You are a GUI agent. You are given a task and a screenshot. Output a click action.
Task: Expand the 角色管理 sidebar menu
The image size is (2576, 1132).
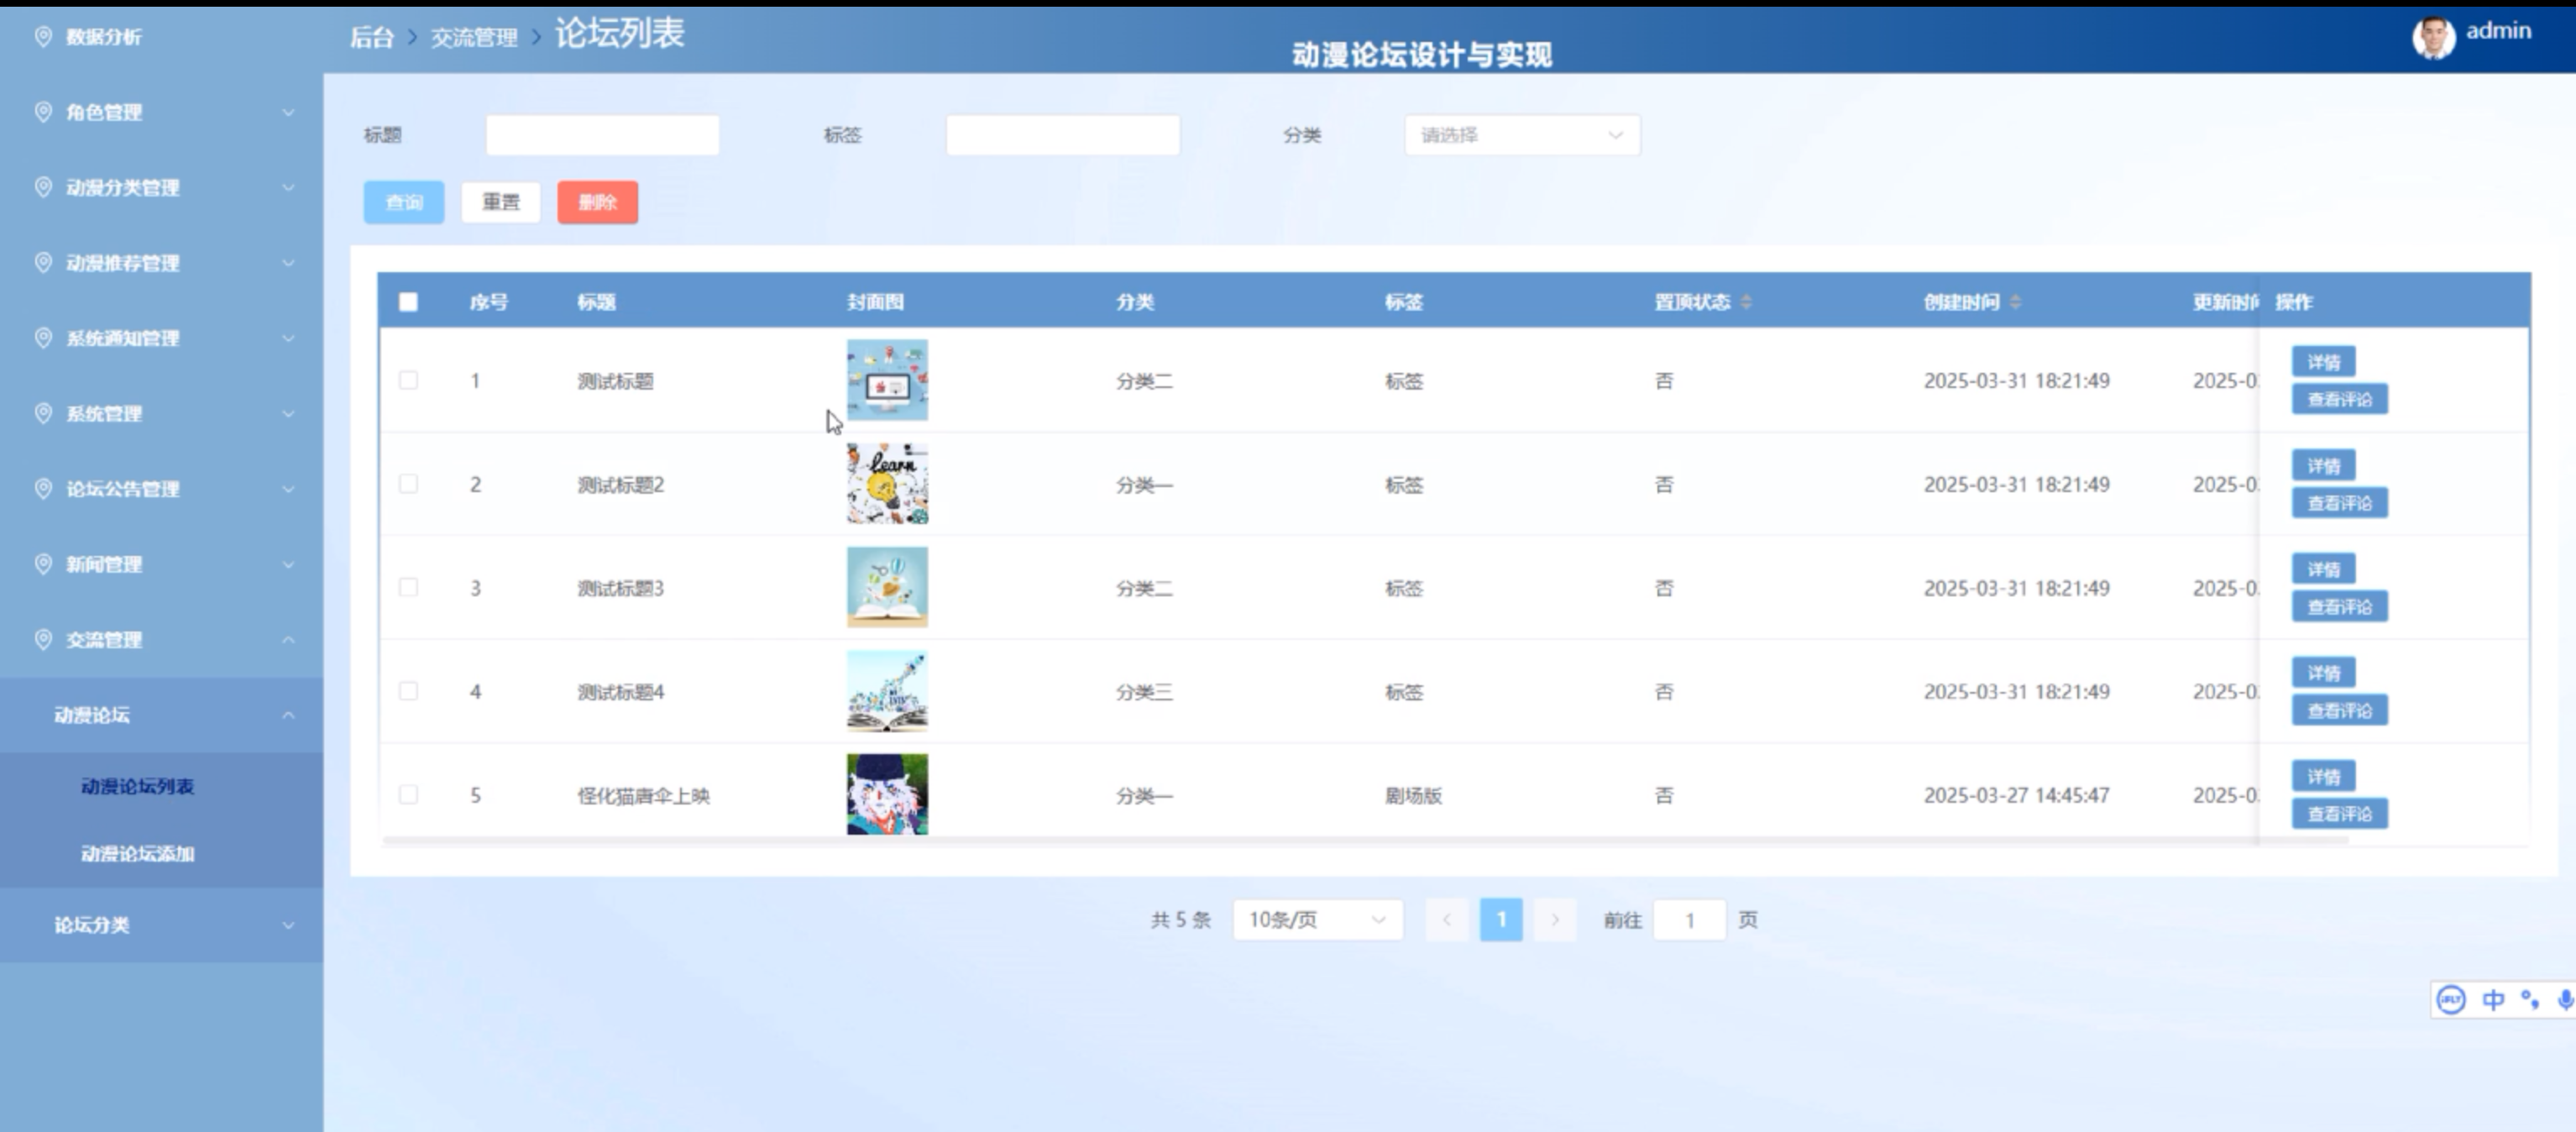tap(161, 112)
